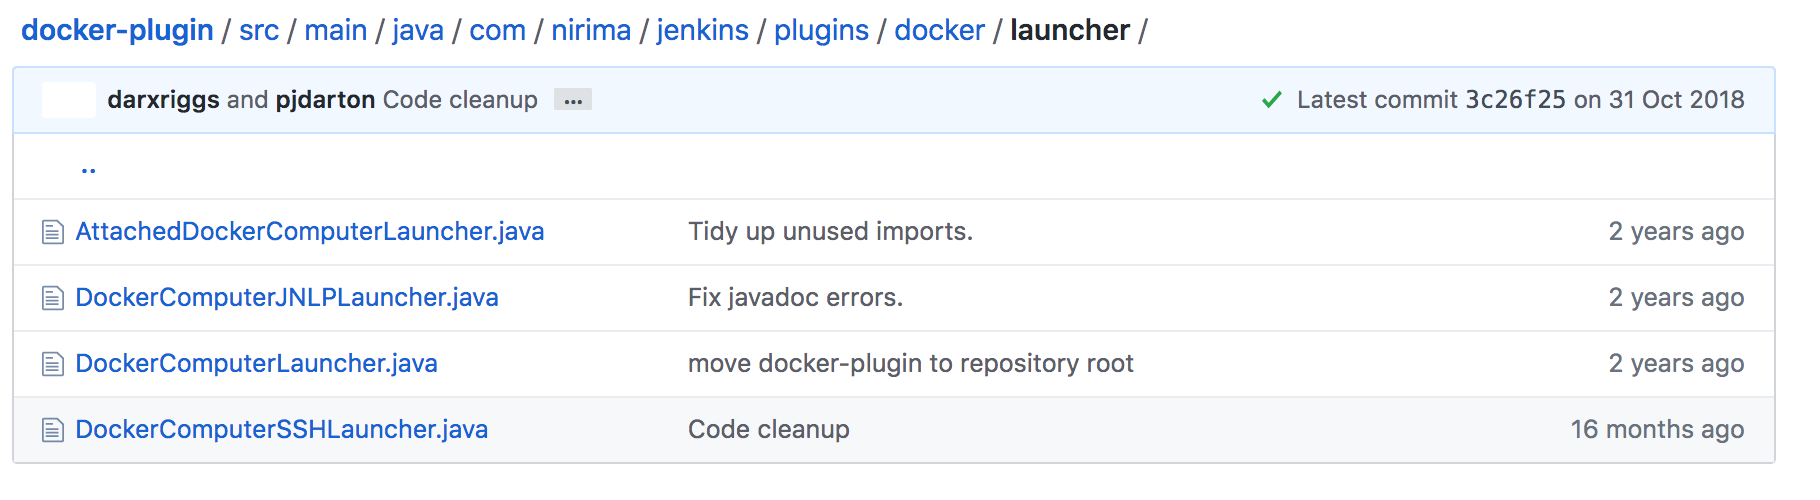
Task: Open the plugins breadcrumb folder
Action: tap(821, 30)
